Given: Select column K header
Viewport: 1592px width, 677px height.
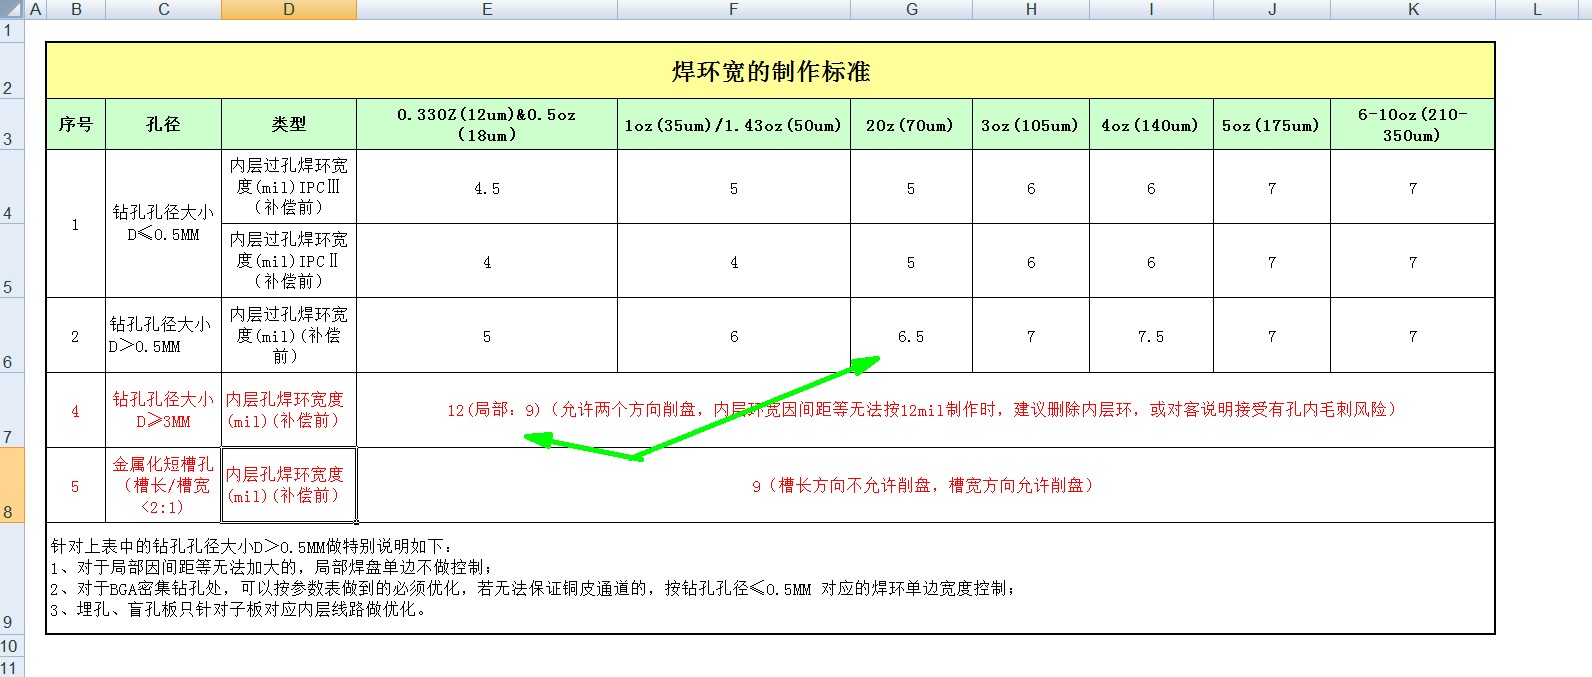Looking at the screenshot, I should click(x=1413, y=9).
